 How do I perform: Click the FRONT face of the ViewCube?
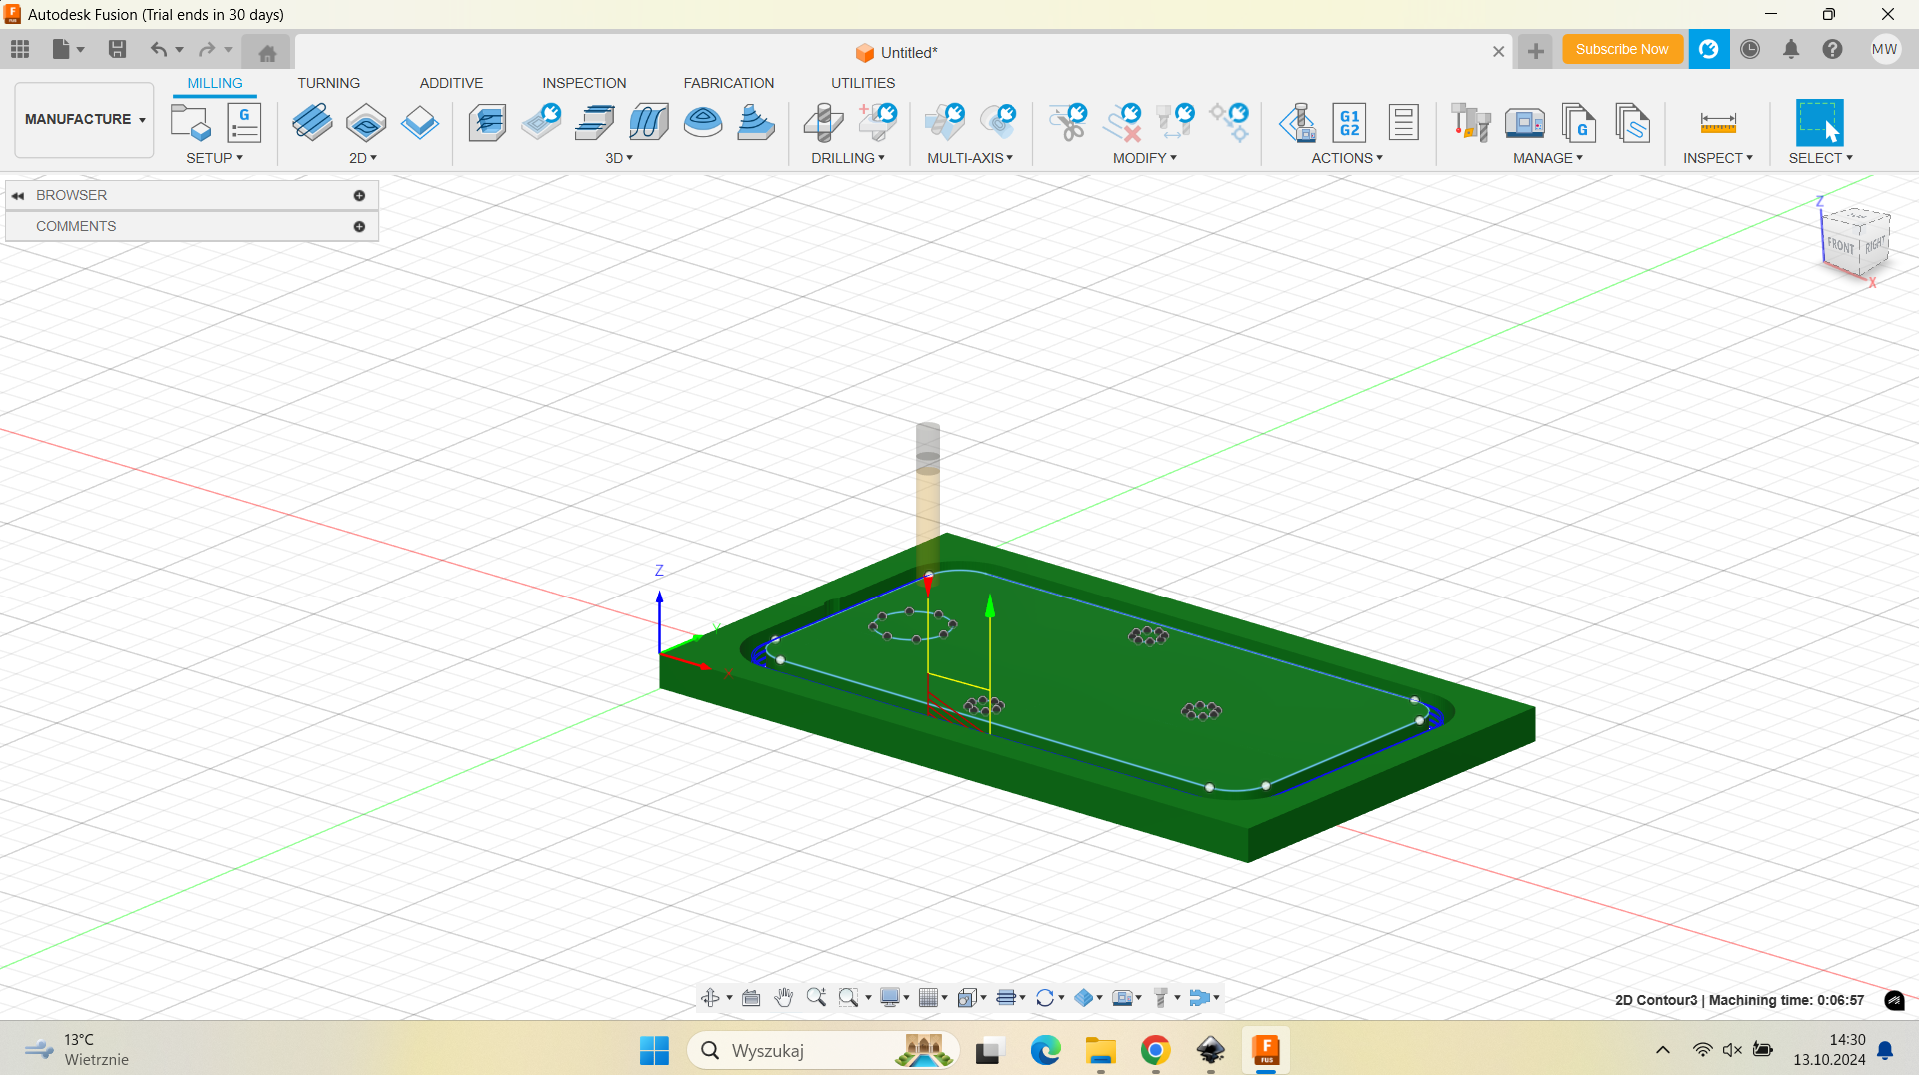tap(1840, 246)
